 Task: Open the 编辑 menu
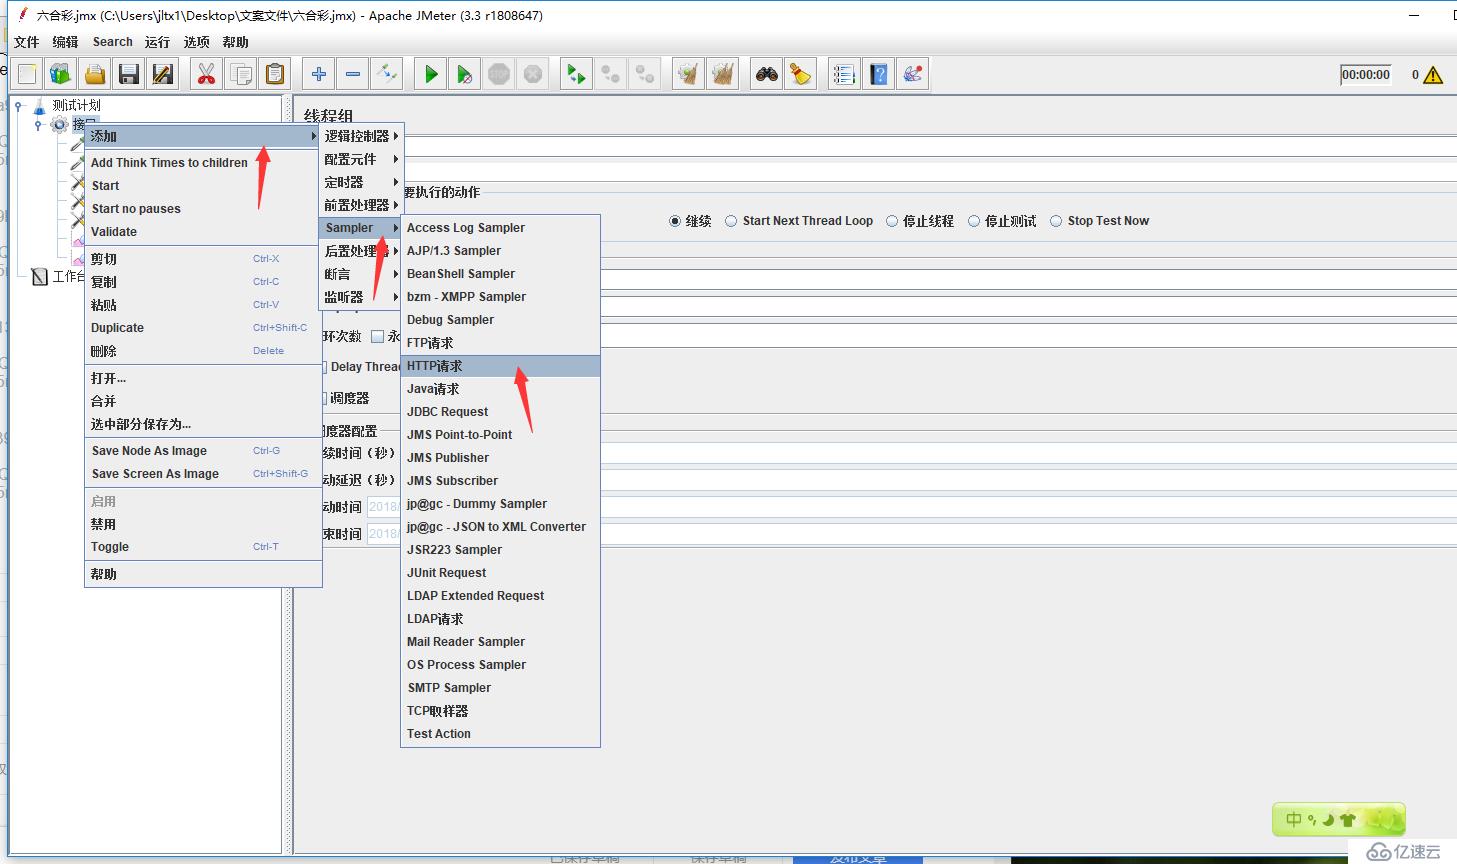(65, 42)
